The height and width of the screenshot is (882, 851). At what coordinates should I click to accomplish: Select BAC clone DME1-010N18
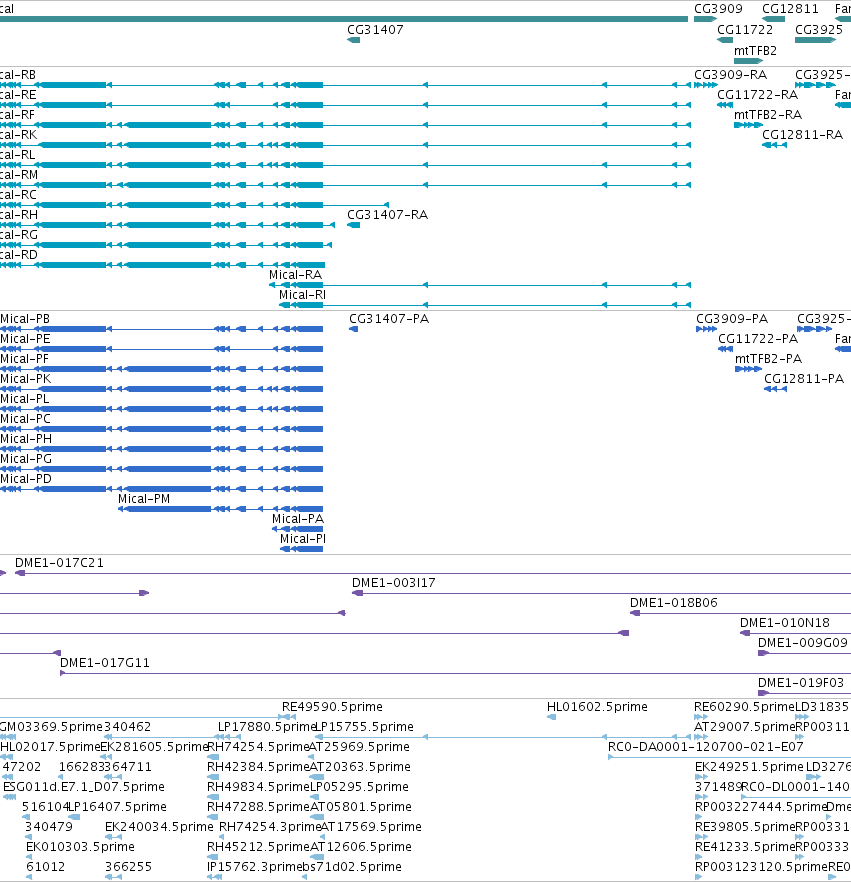click(x=785, y=623)
